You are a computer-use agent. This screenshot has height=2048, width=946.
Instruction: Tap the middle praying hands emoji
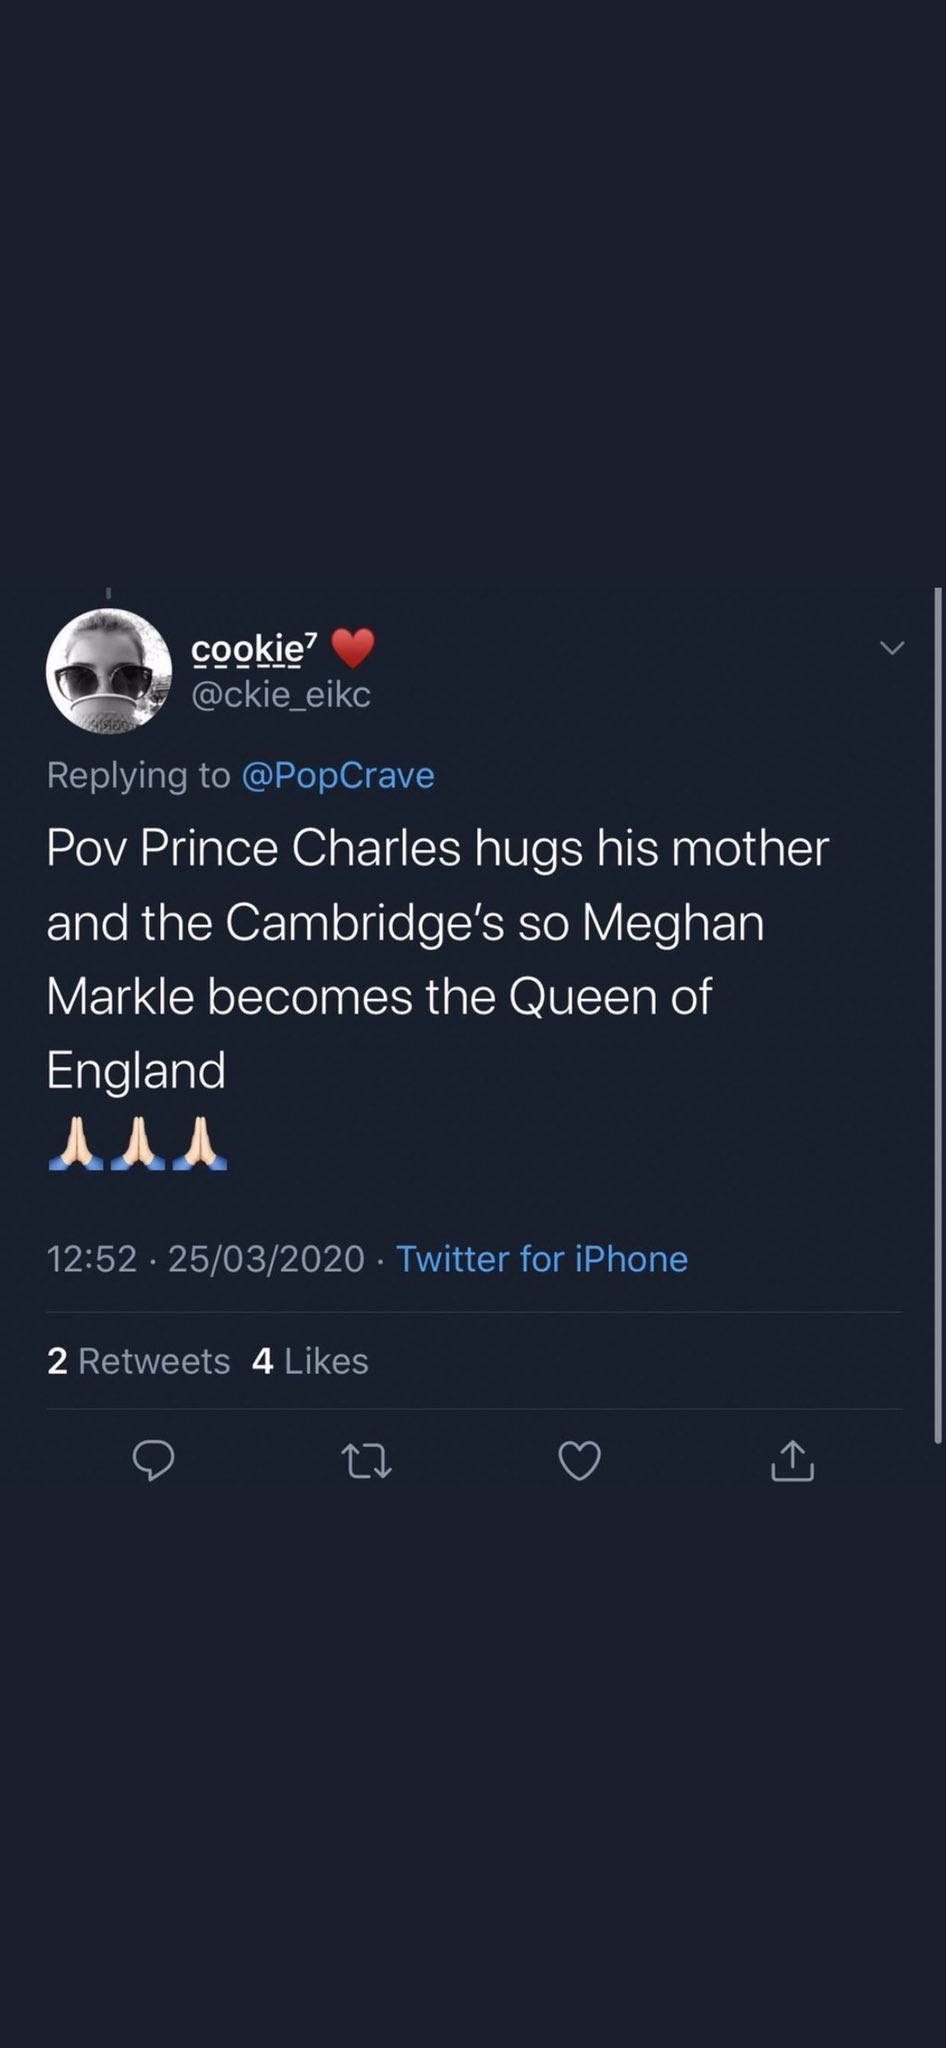[x=138, y=1144]
